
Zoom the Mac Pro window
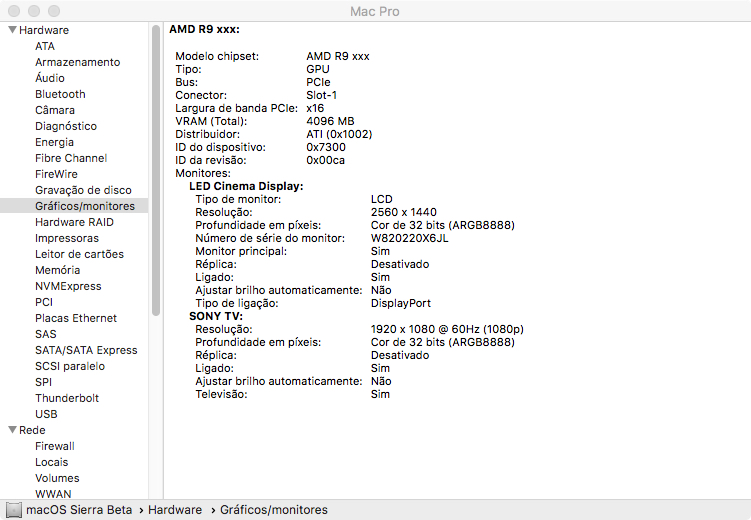point(54,11)
